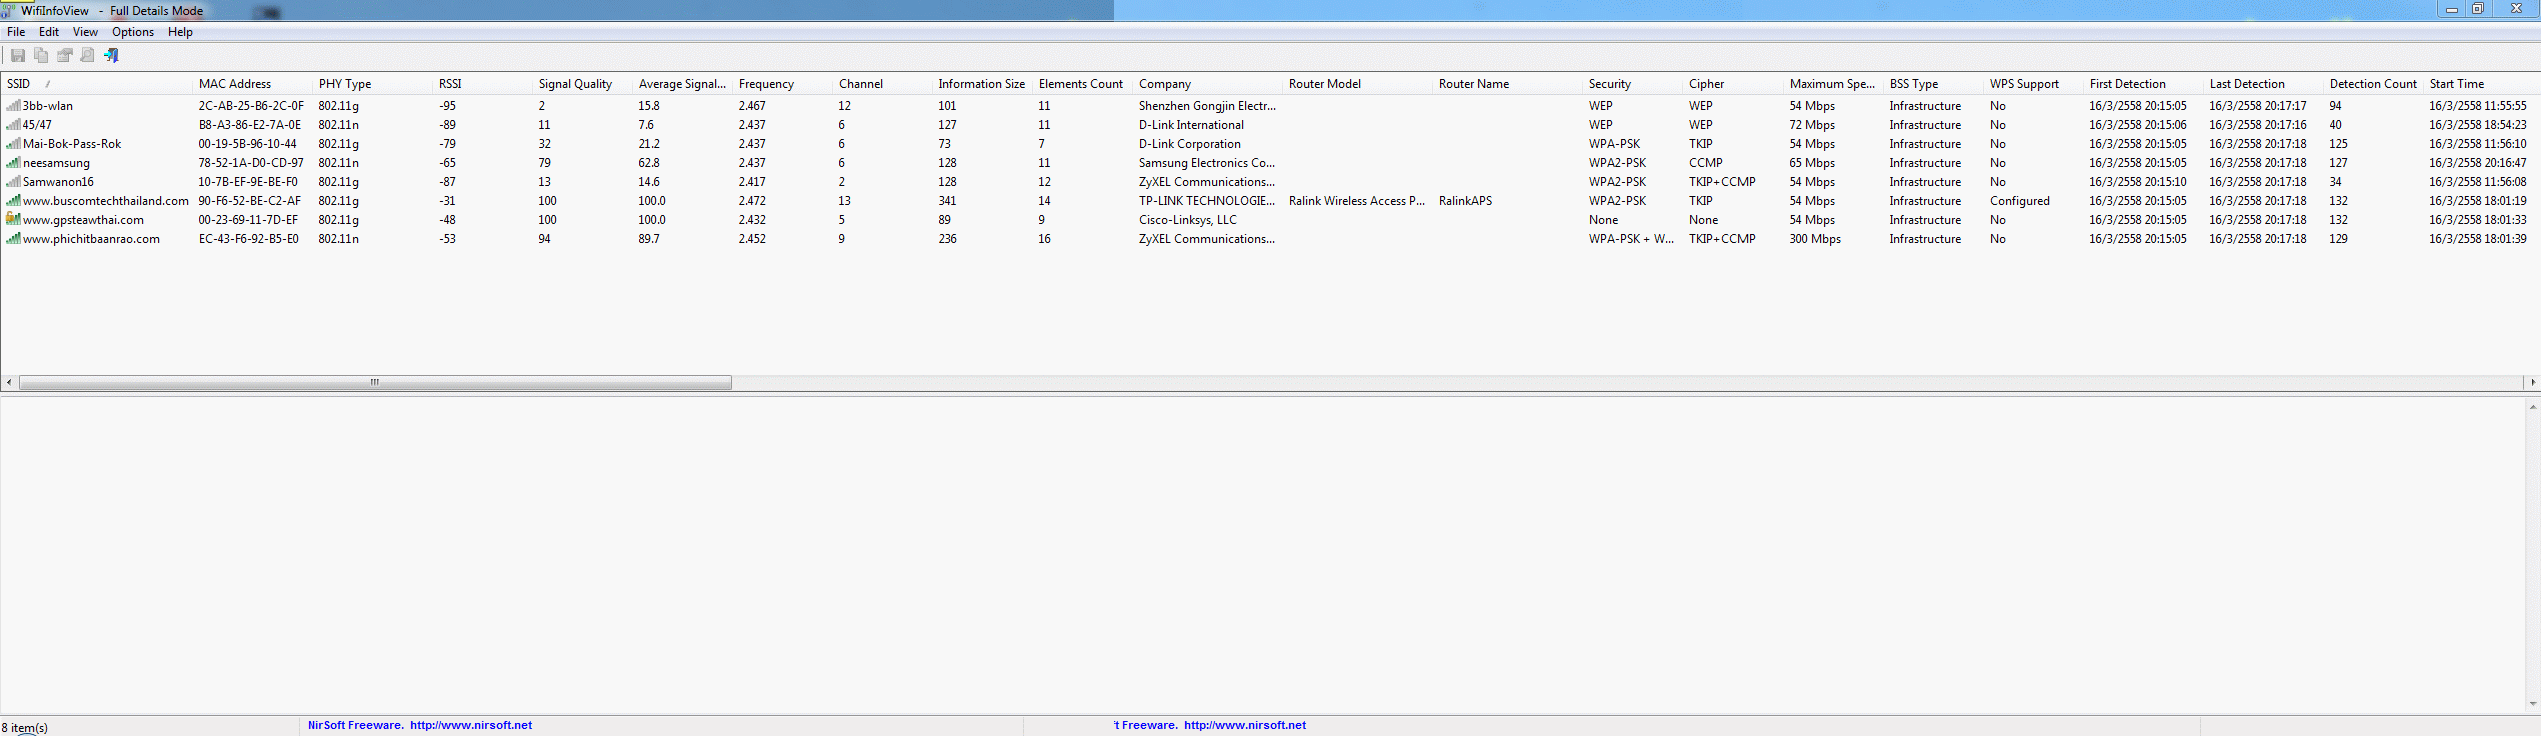This screenshot has width=2541, height=736.
Task: Select the www.phichitbaanrao.com network row
Action: (x=91, y=239)
